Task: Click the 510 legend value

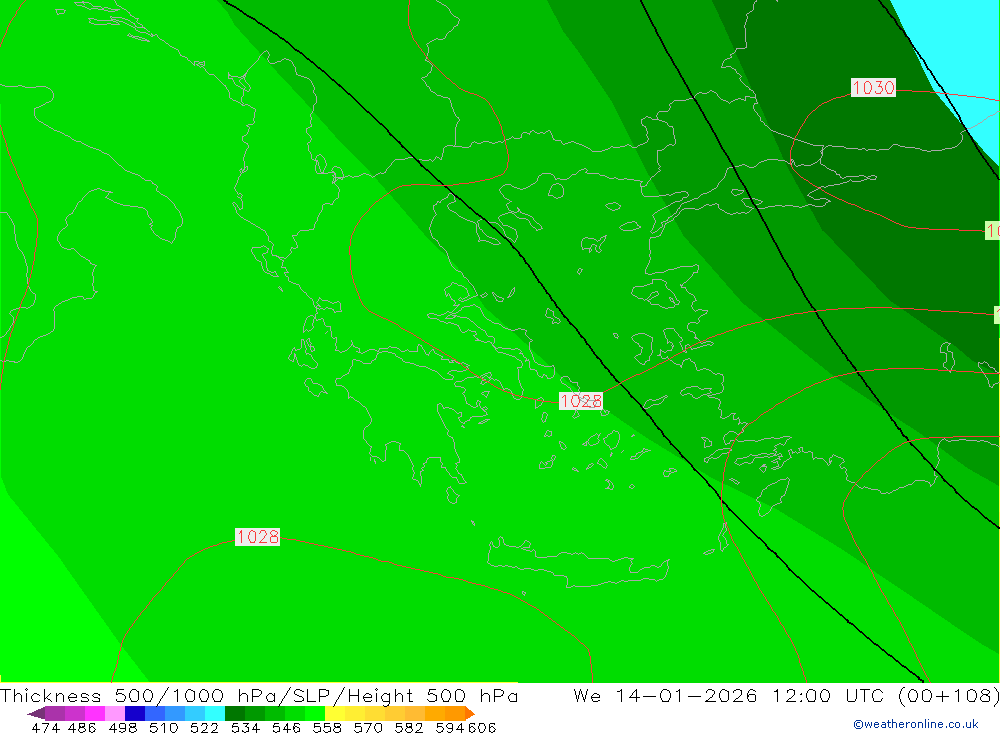Action: click(163, 727)
